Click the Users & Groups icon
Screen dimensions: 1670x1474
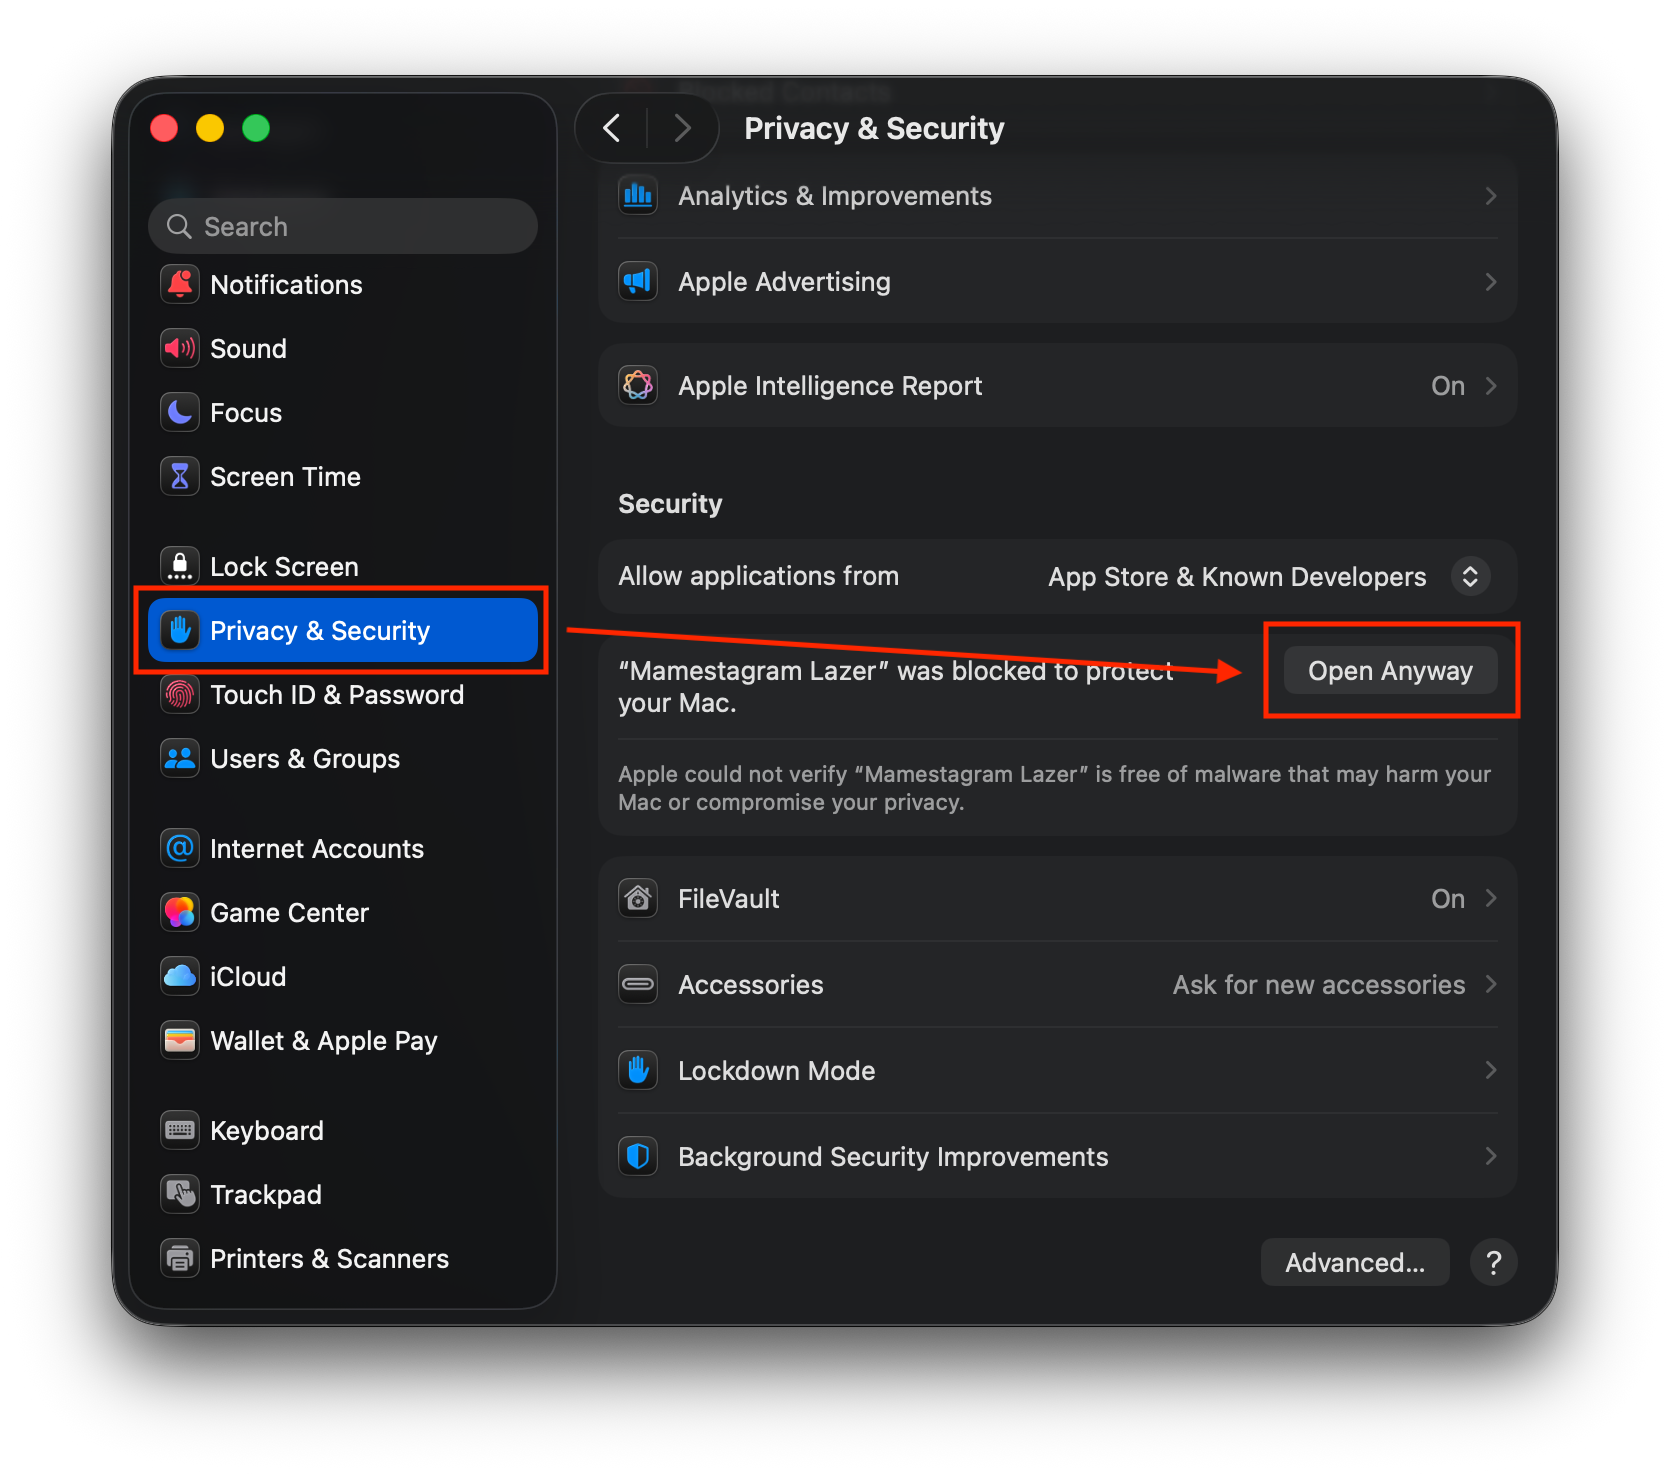180,759
